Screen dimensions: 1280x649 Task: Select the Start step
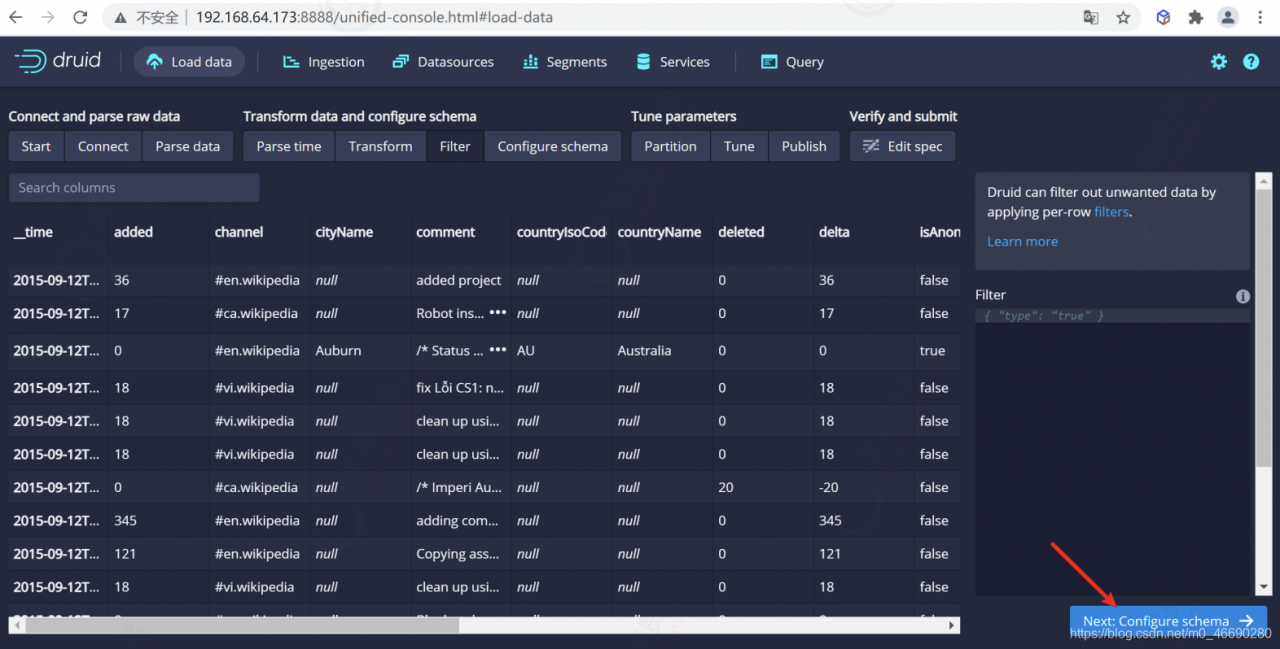coord(36,146)
